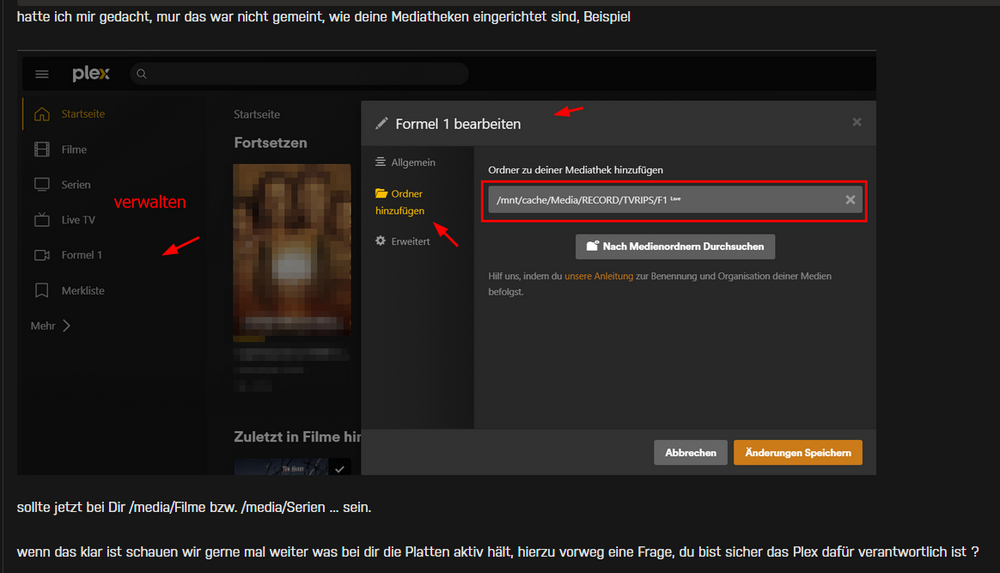The width and height of the screenshot is (1000, 573).
Task: Click Änderungen Speichern button
Action: pyautogui.click(x=798, y=452)
